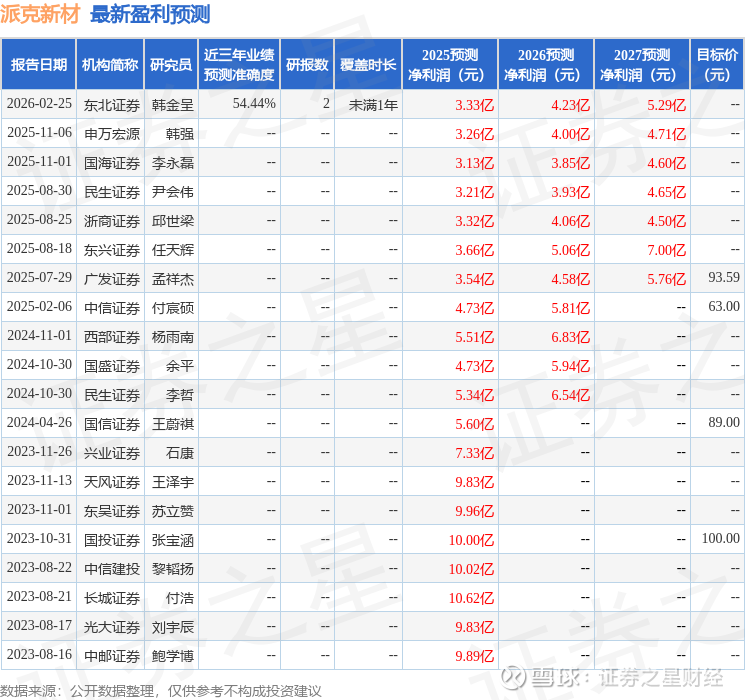Select the 国海证券 institution cell

tap(112, 163)
